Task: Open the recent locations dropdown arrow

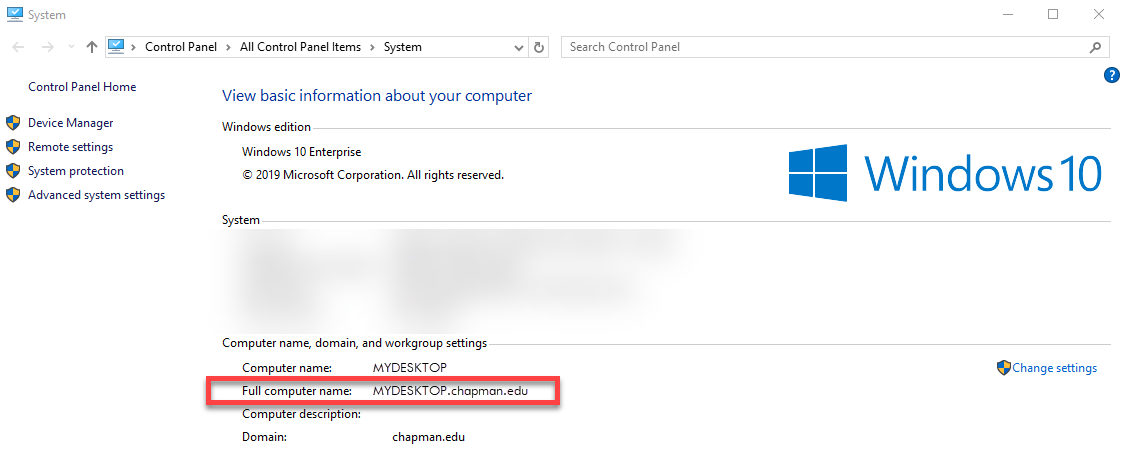Action: pos(71,47)
